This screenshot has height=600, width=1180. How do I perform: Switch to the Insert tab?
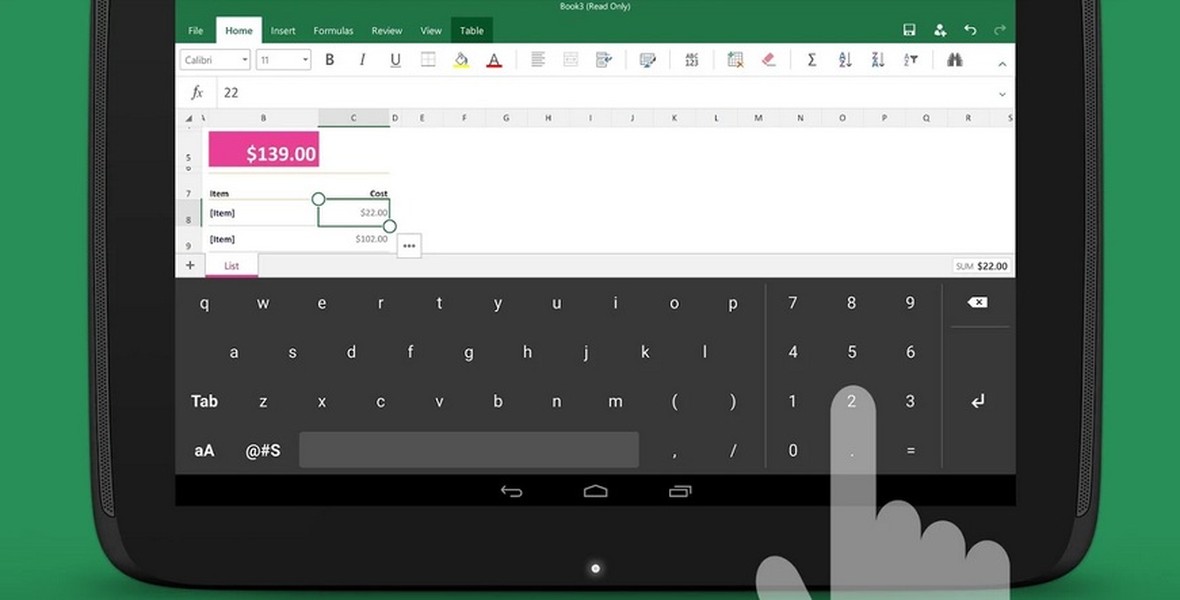[x=283, y=31]
